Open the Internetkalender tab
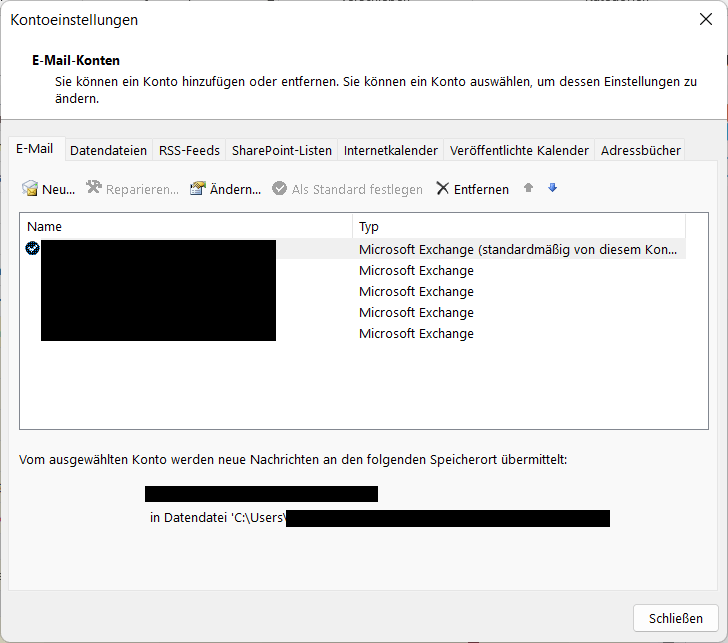Screen dimensions: 728x643 (390, 150)
